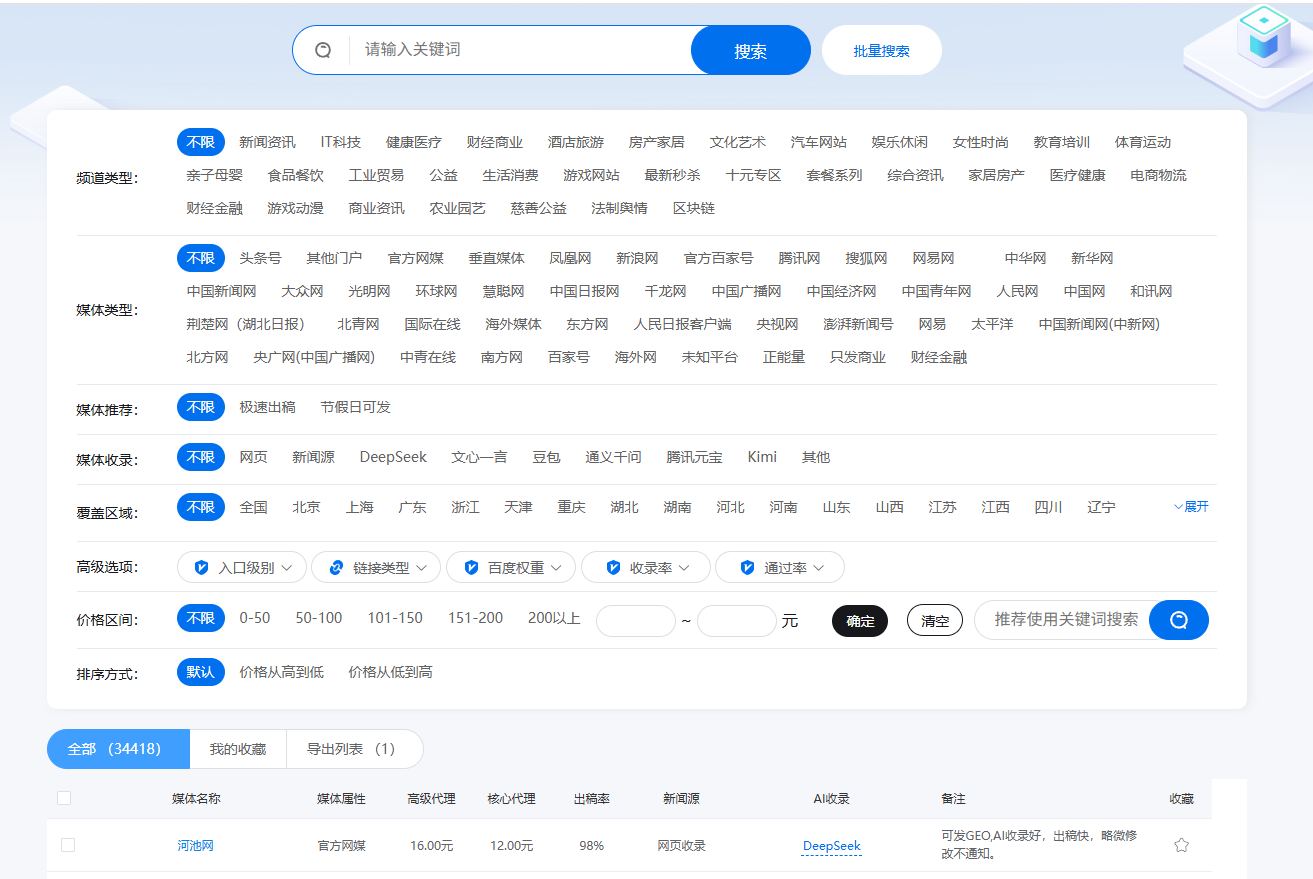This screenshot has height=879, width=1313.
Task: Click the 批量搜索 button
Action: (x=882, y=50)
